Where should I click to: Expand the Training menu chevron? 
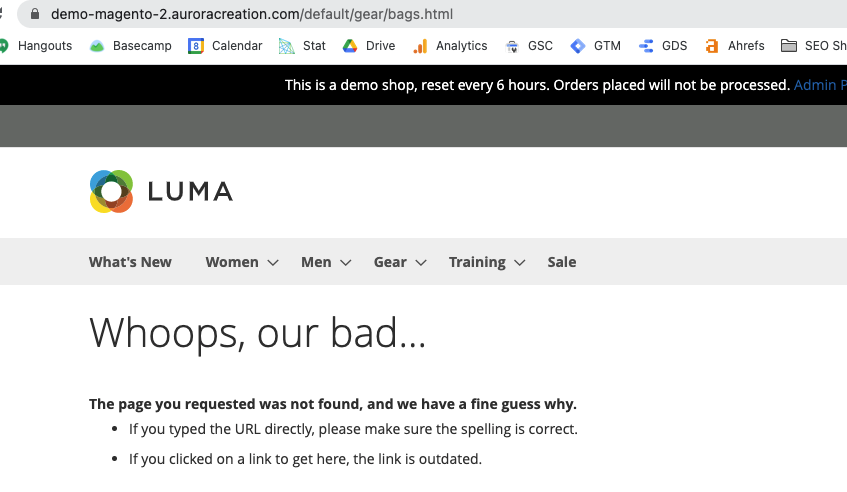pos(520,263)
